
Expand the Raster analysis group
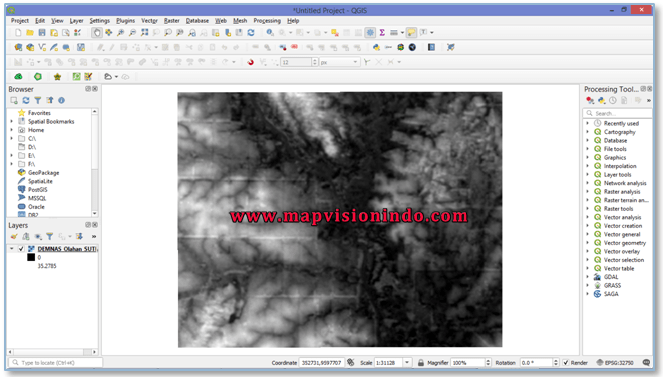coord(587,191)
